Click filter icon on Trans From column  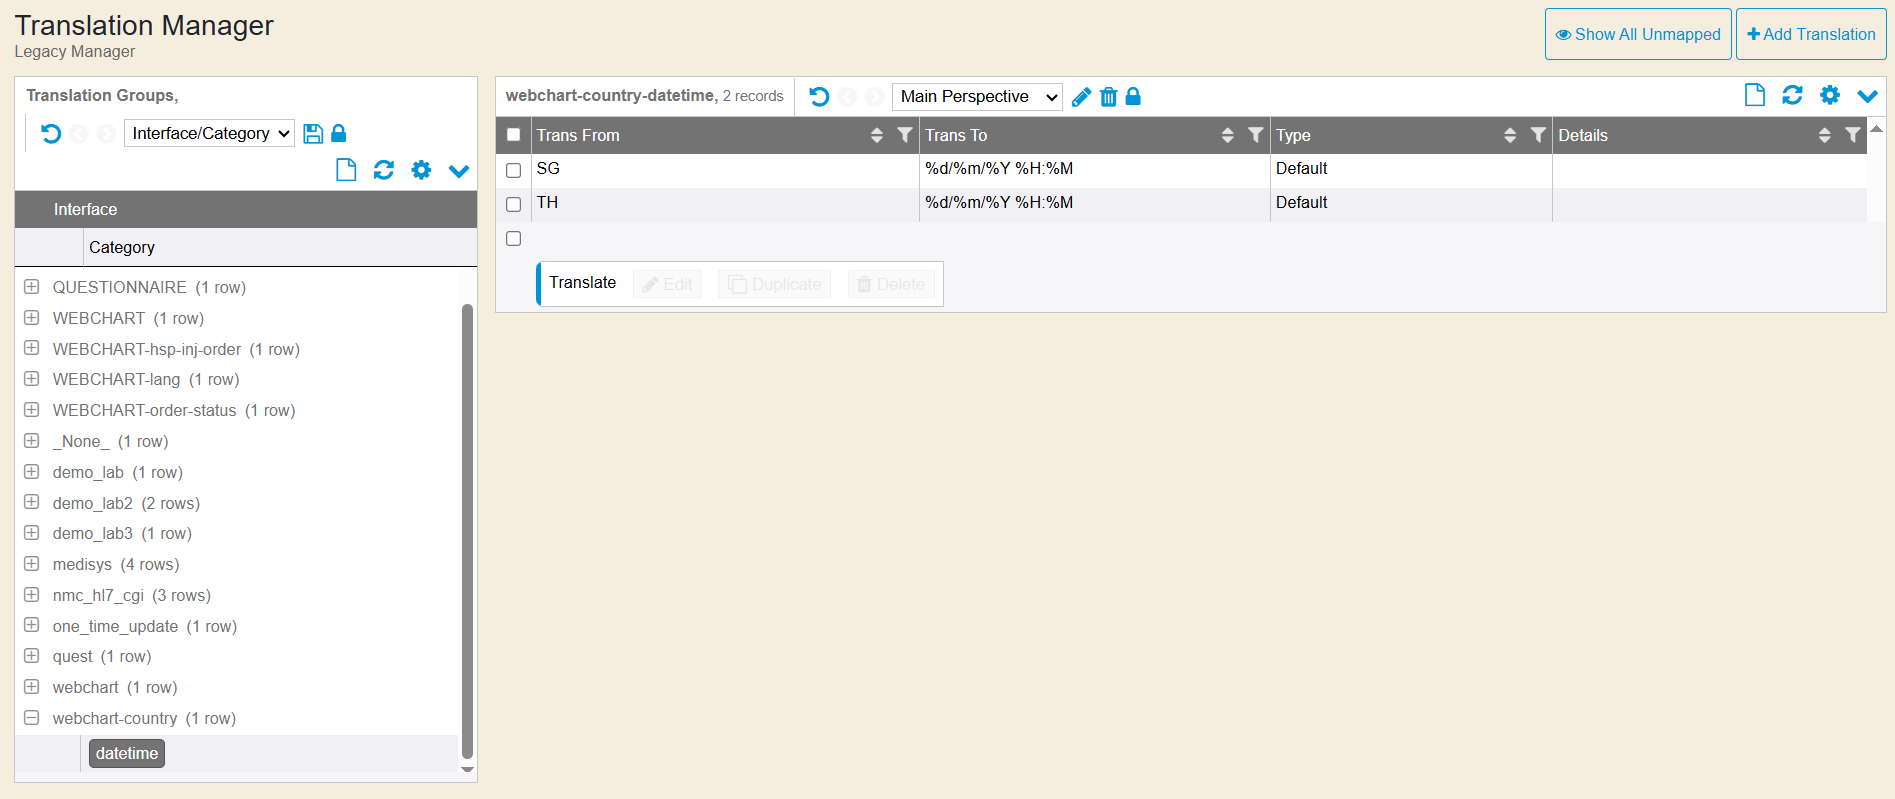click(904, 135)
